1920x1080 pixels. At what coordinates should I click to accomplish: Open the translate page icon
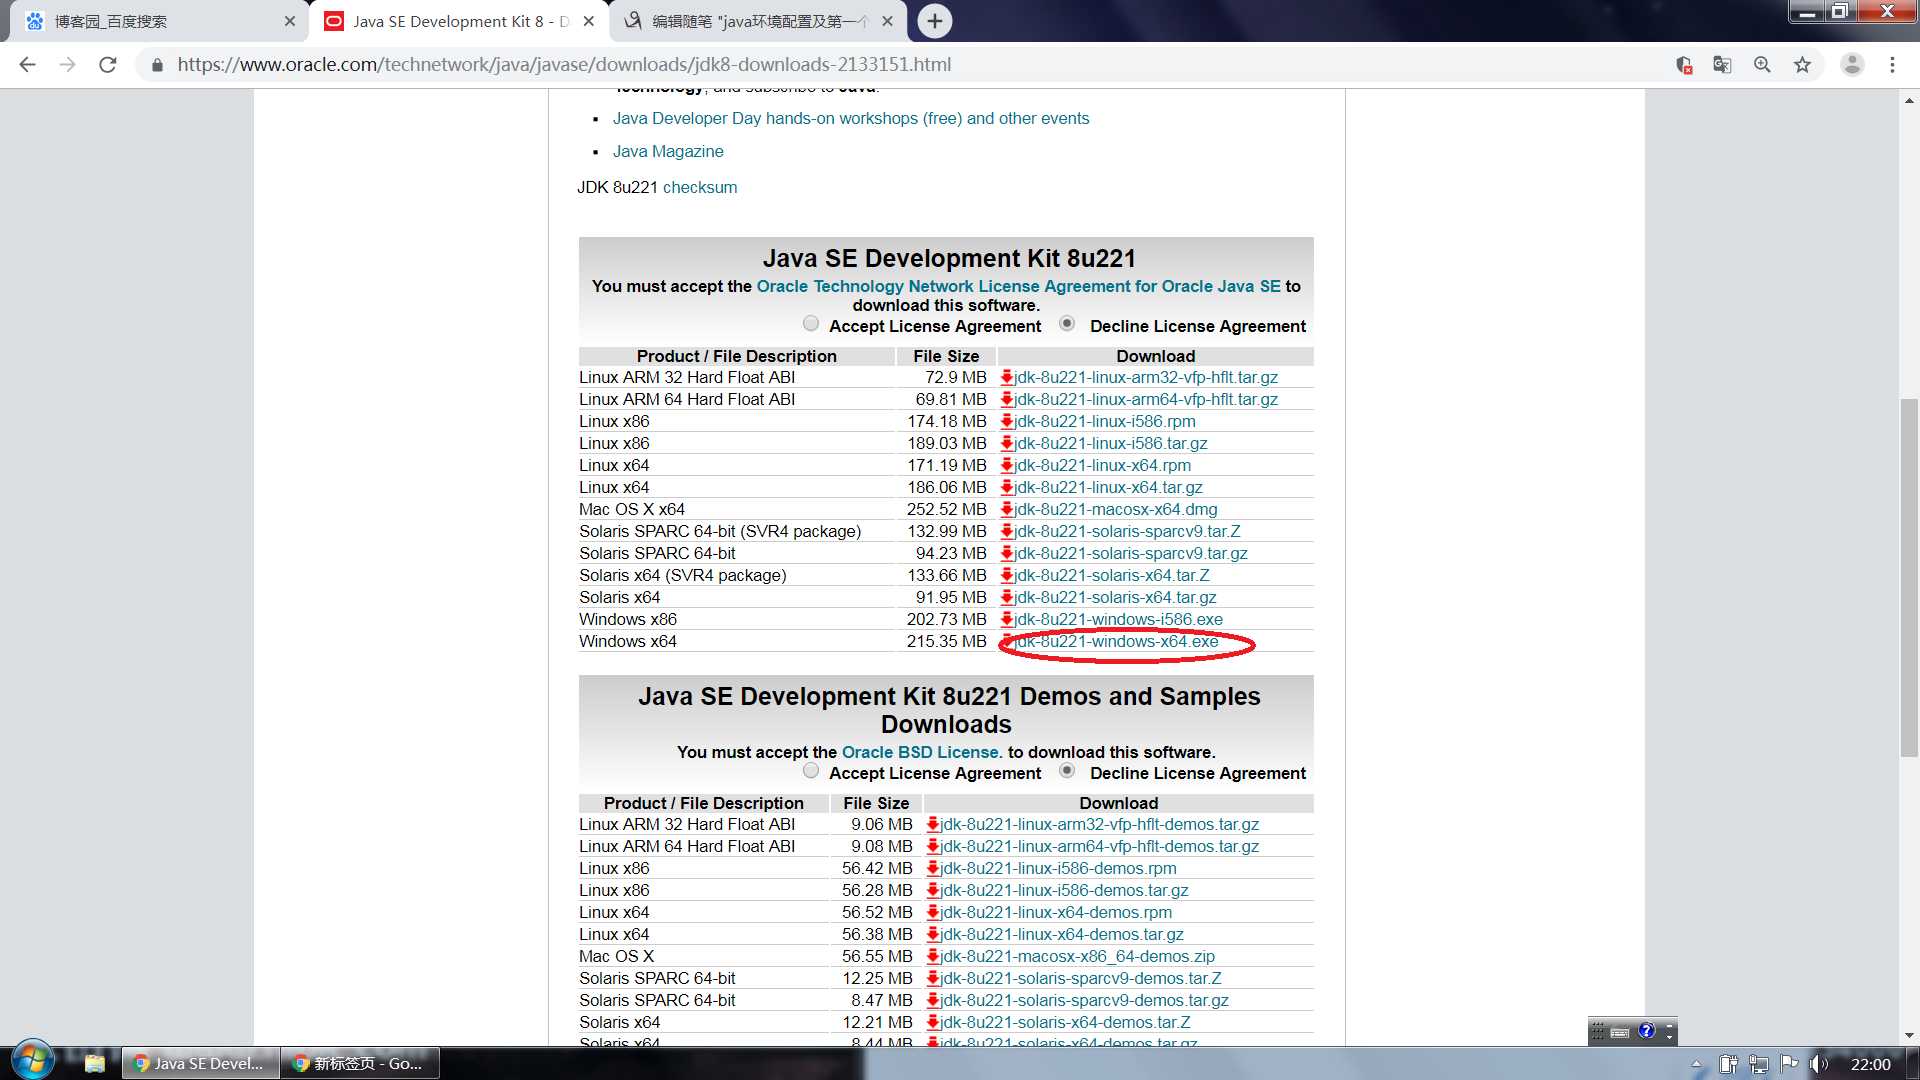coord(1722,65)
